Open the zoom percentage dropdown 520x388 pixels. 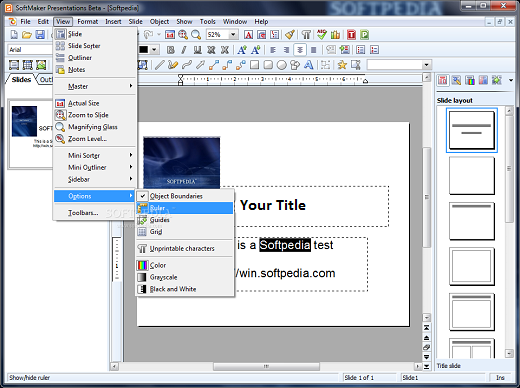233,34
